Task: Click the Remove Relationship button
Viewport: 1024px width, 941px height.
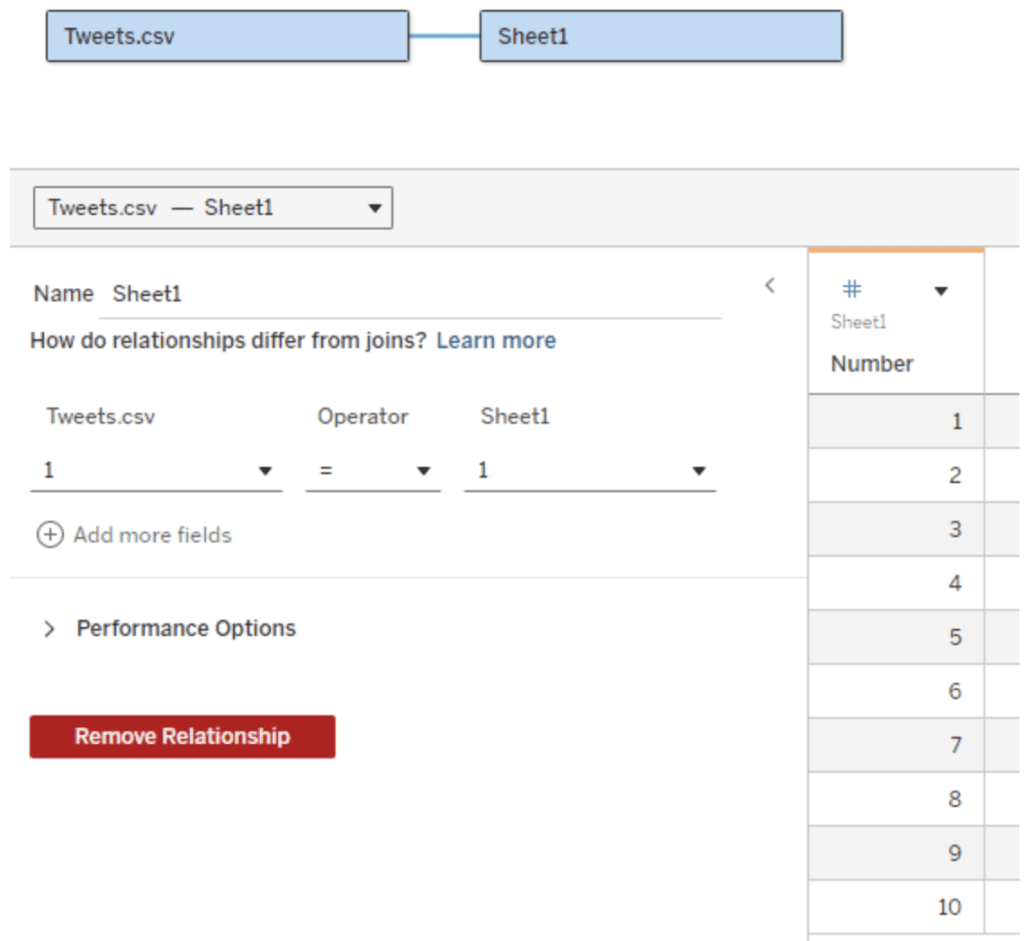Action: [182, 736]
